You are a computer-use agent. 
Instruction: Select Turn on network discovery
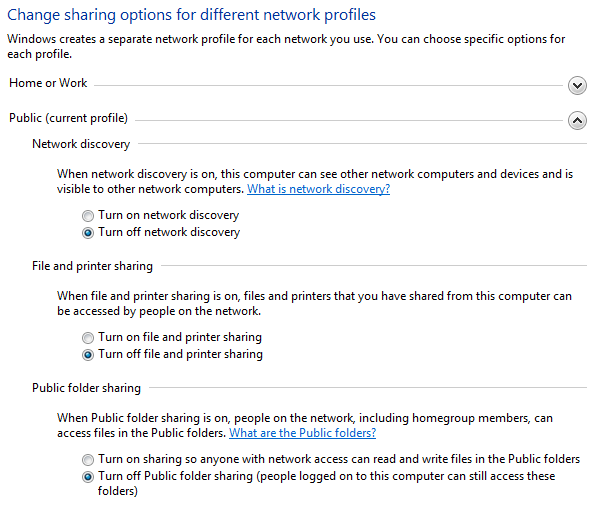(89, 215)
